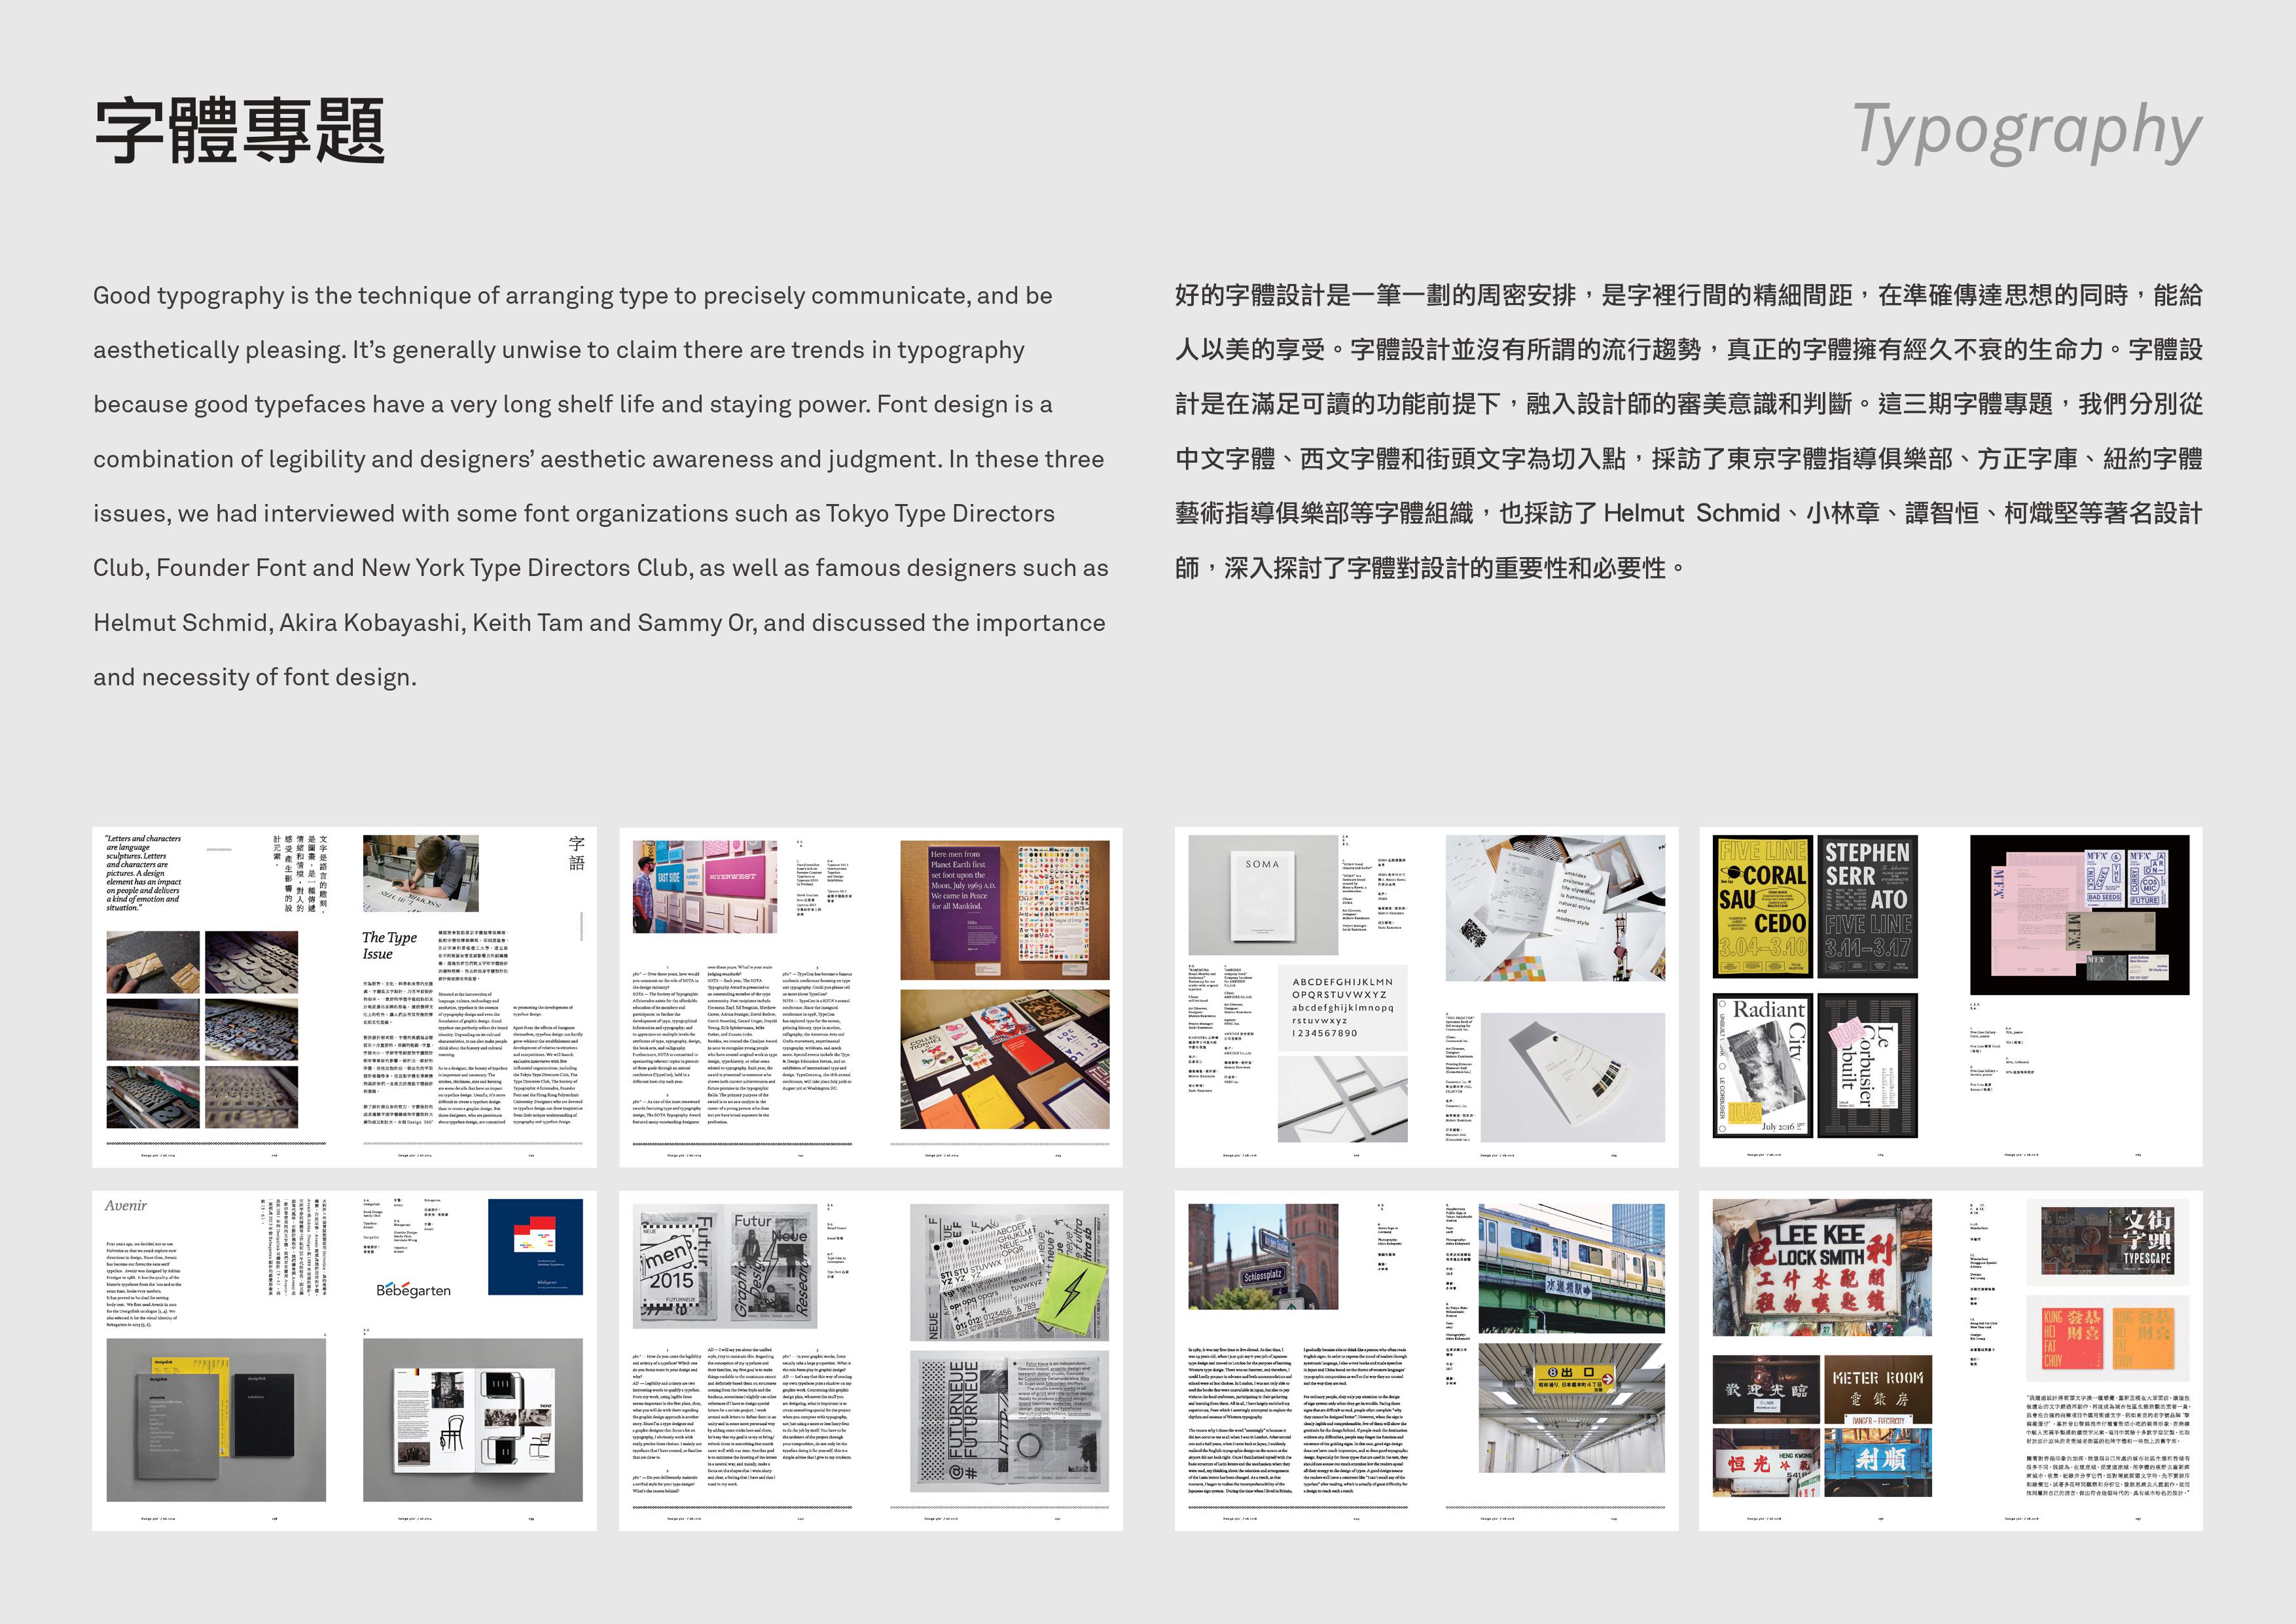Open the EAST SIDE EVERWEST exhibition photo
This screenshot has width=2296, height=1624.
click(x=705, y=887)
